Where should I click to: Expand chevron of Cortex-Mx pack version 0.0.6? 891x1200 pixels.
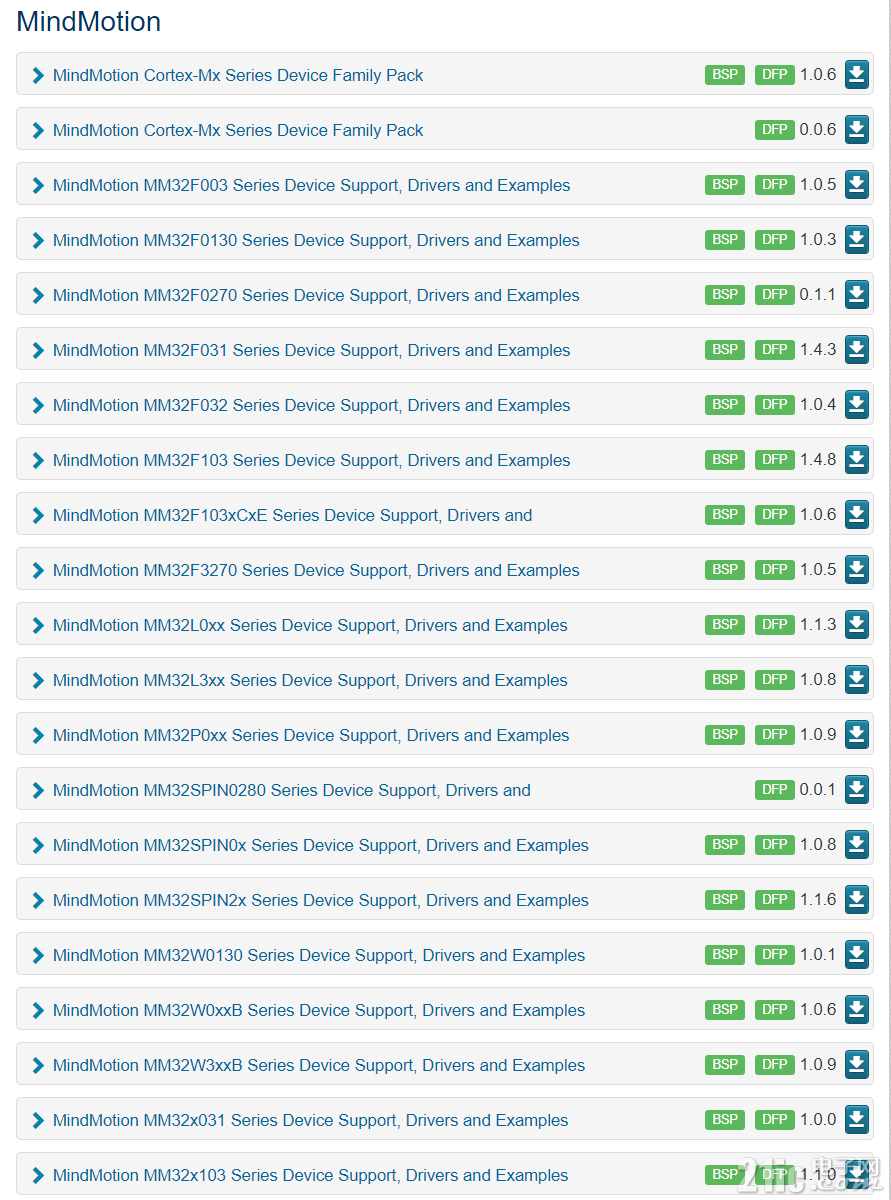(38, 130)
